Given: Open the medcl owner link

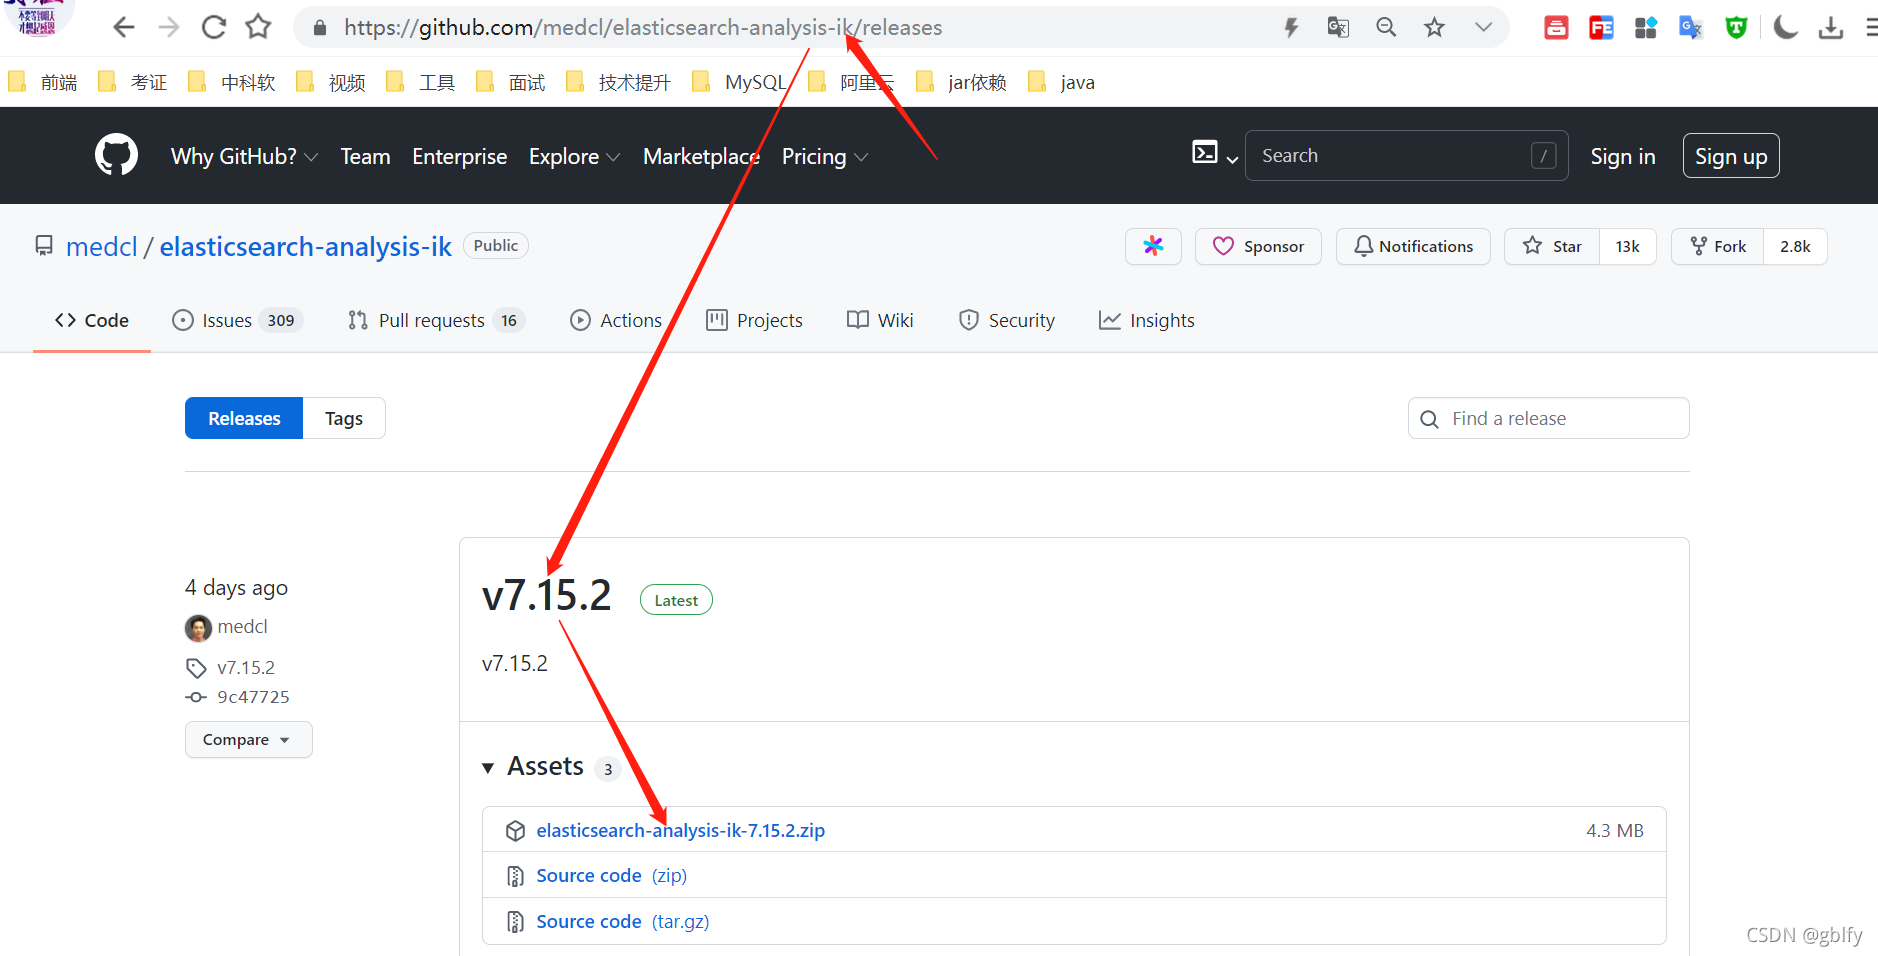Looking at the screenshot, I should (101, 246).
